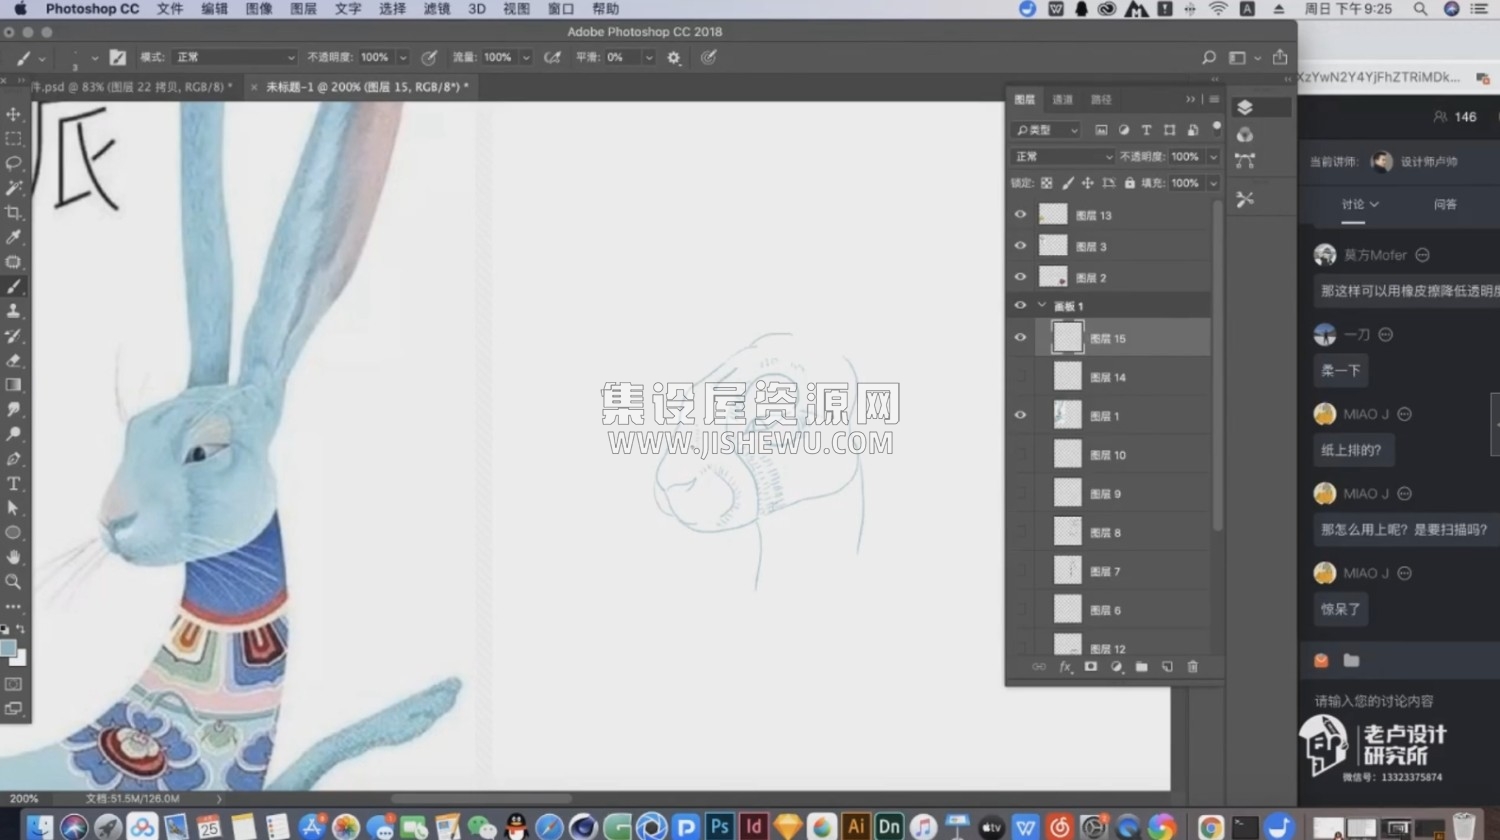1500x840 pixels.
Task: Hide layer 图层 13
Action: tap(1020, 215)
